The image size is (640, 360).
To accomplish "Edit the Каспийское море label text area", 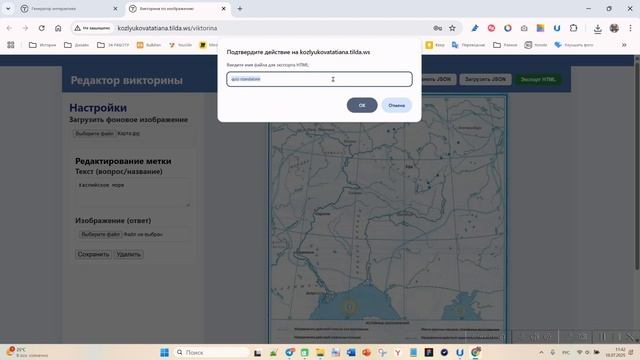I will (x=133, y=193).
